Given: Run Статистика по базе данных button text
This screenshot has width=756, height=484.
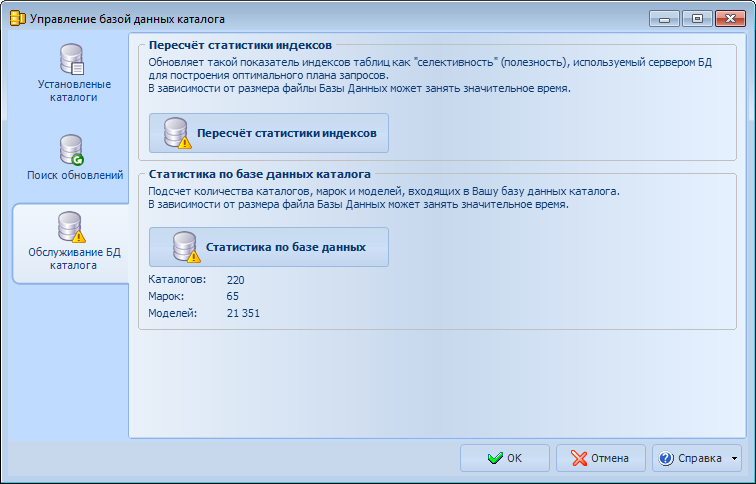Looking at the screenshot, I should 285,246.
